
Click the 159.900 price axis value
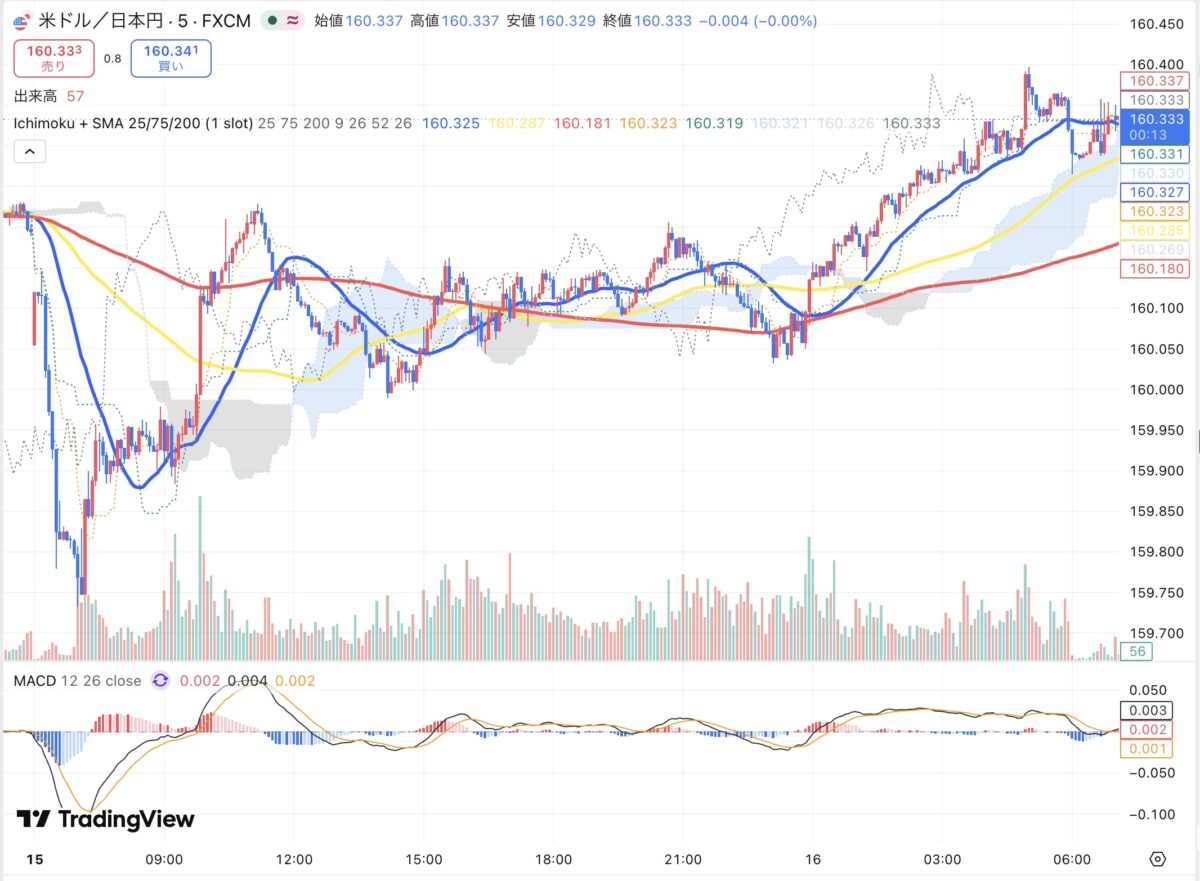(1156, 471)
